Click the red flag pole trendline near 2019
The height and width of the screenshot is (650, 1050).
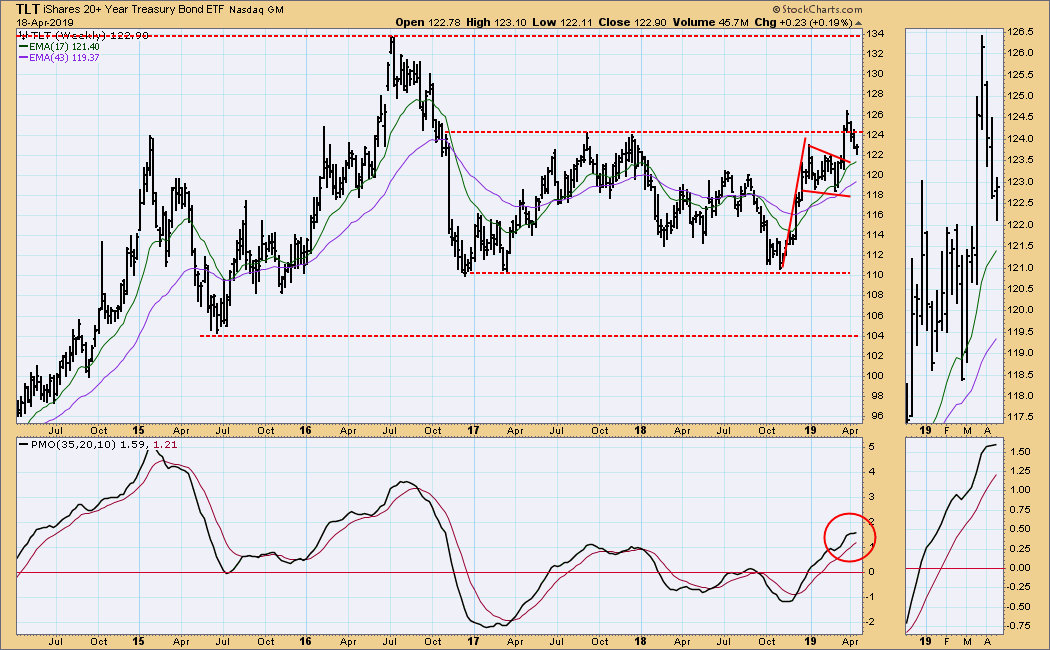(x=794, y=204)
